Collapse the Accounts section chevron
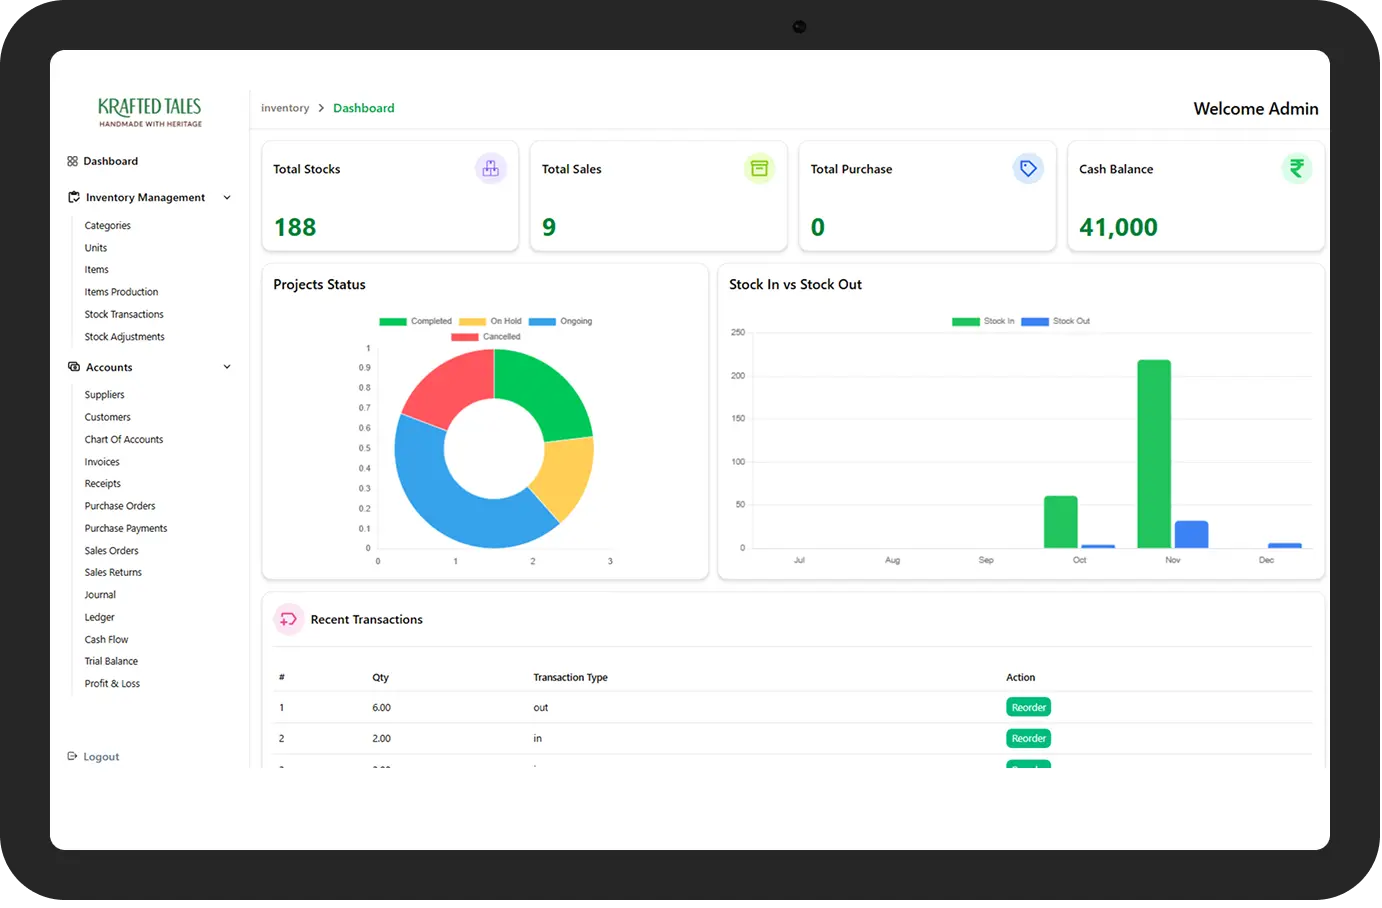Viewport: 1382px width, 908px height. click(227, 367)
